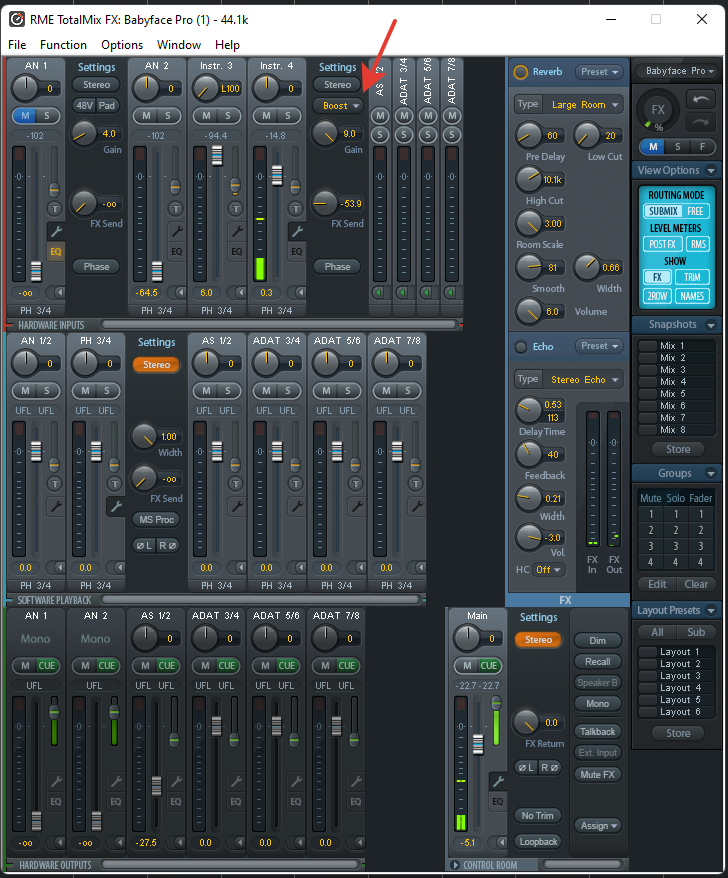Toggle the Echo power circle
728x878 pixels.
coord(520,347)
